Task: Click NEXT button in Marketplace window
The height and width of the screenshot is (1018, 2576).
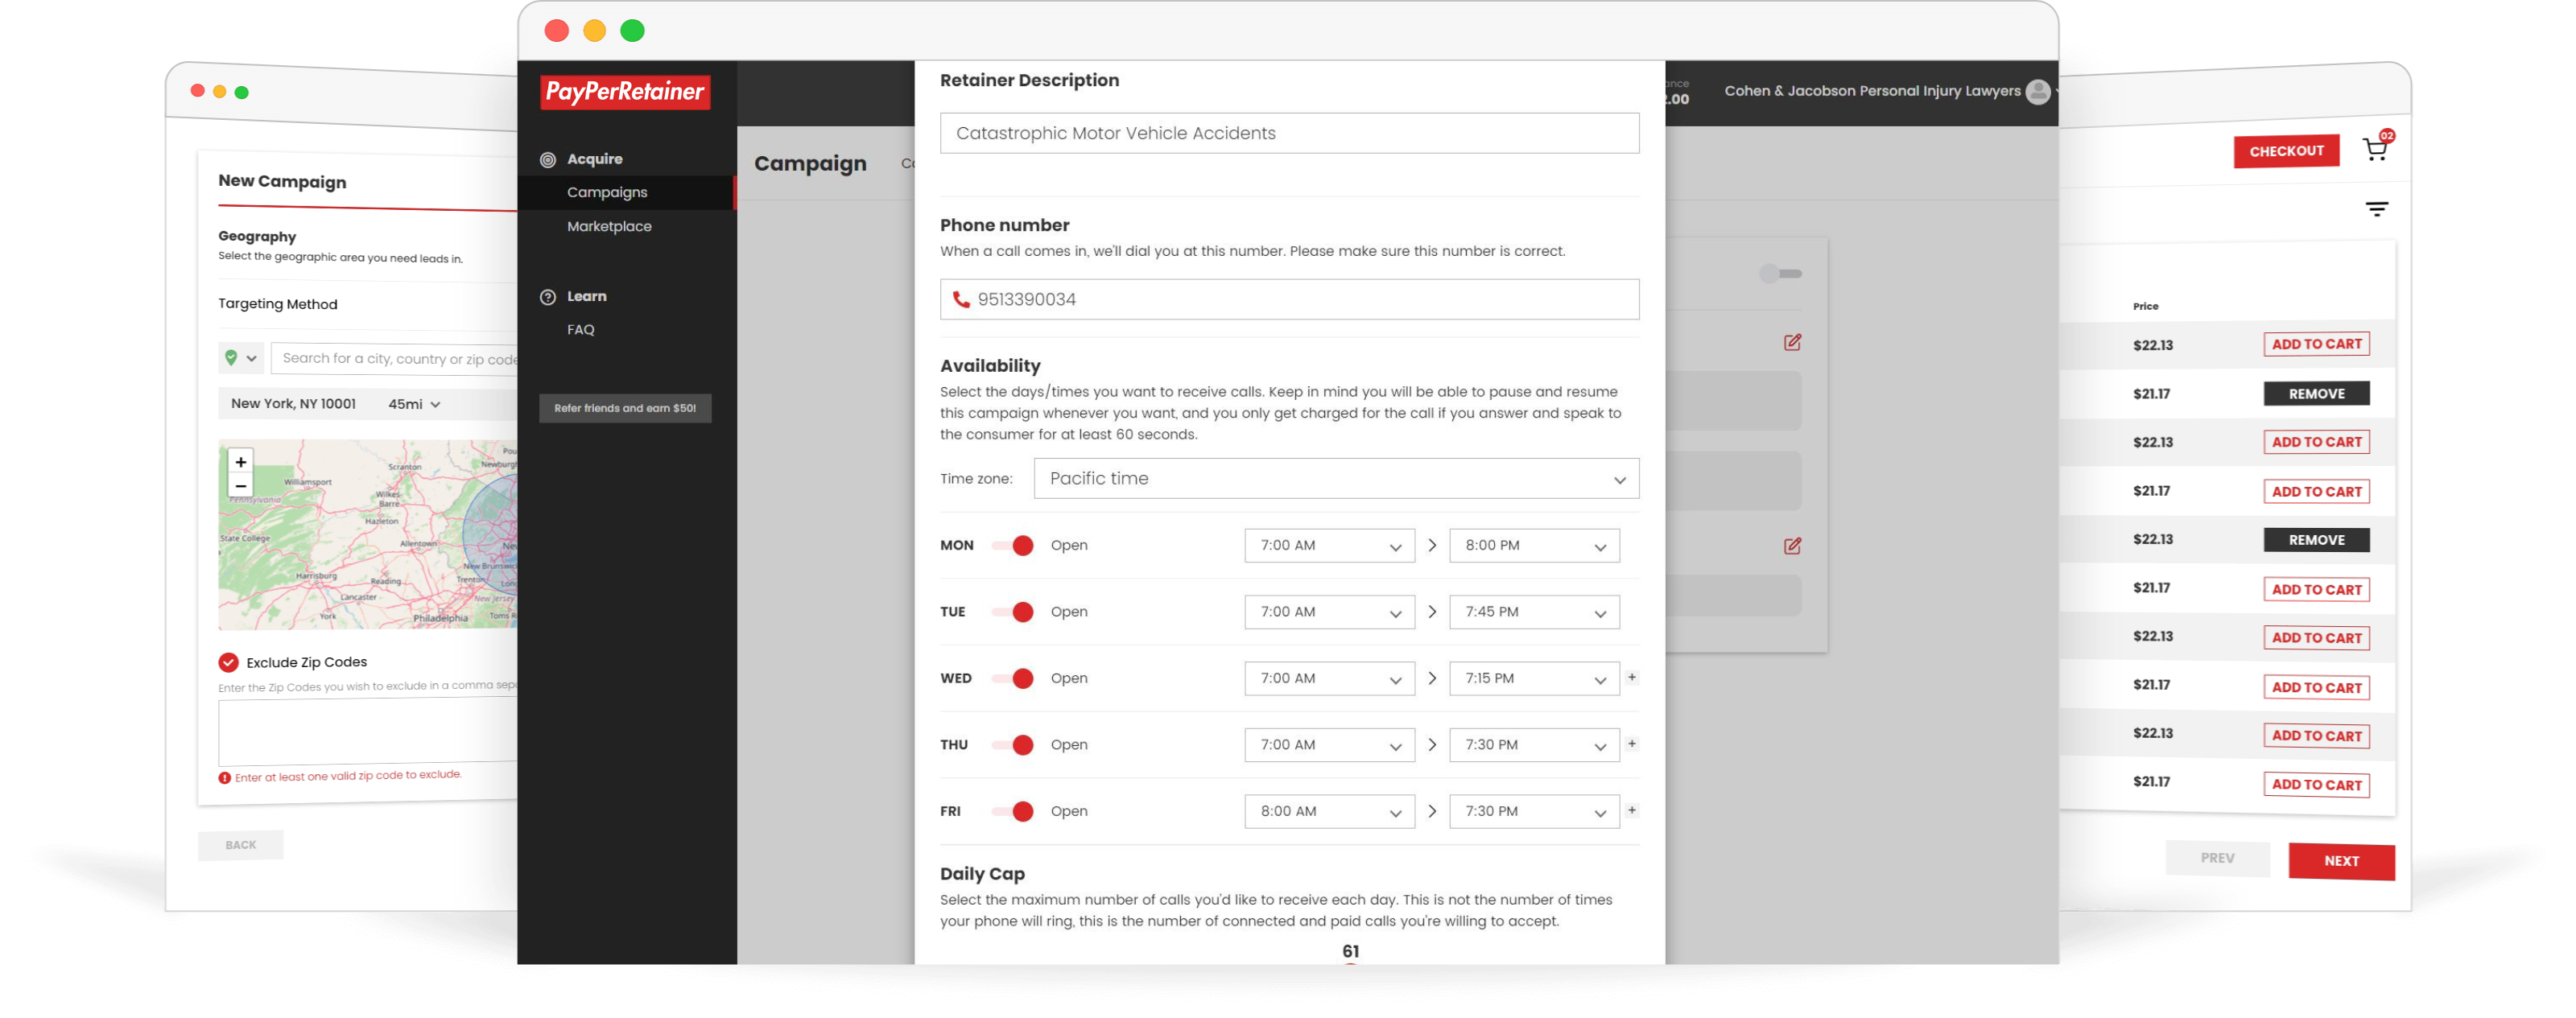Action: click(x=2341, y=861)
